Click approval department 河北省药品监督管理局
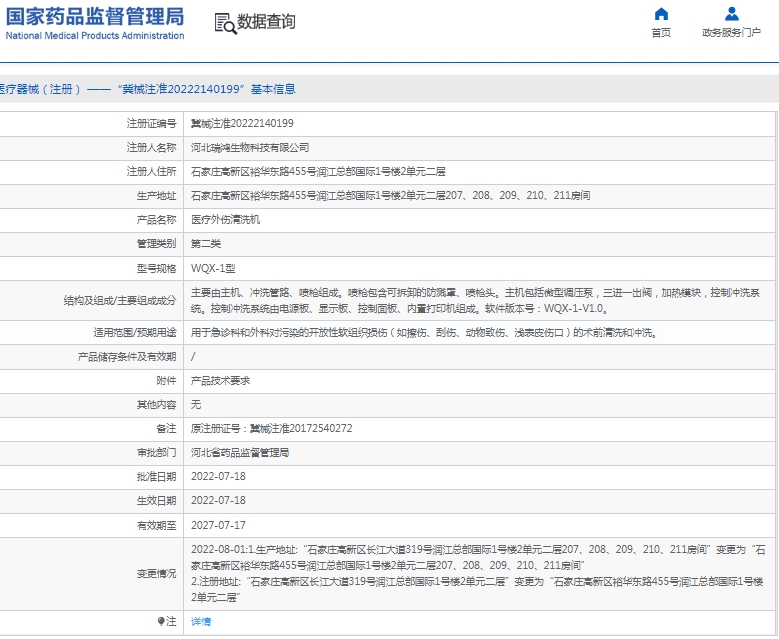779x639 pixels. coord(239,453)
